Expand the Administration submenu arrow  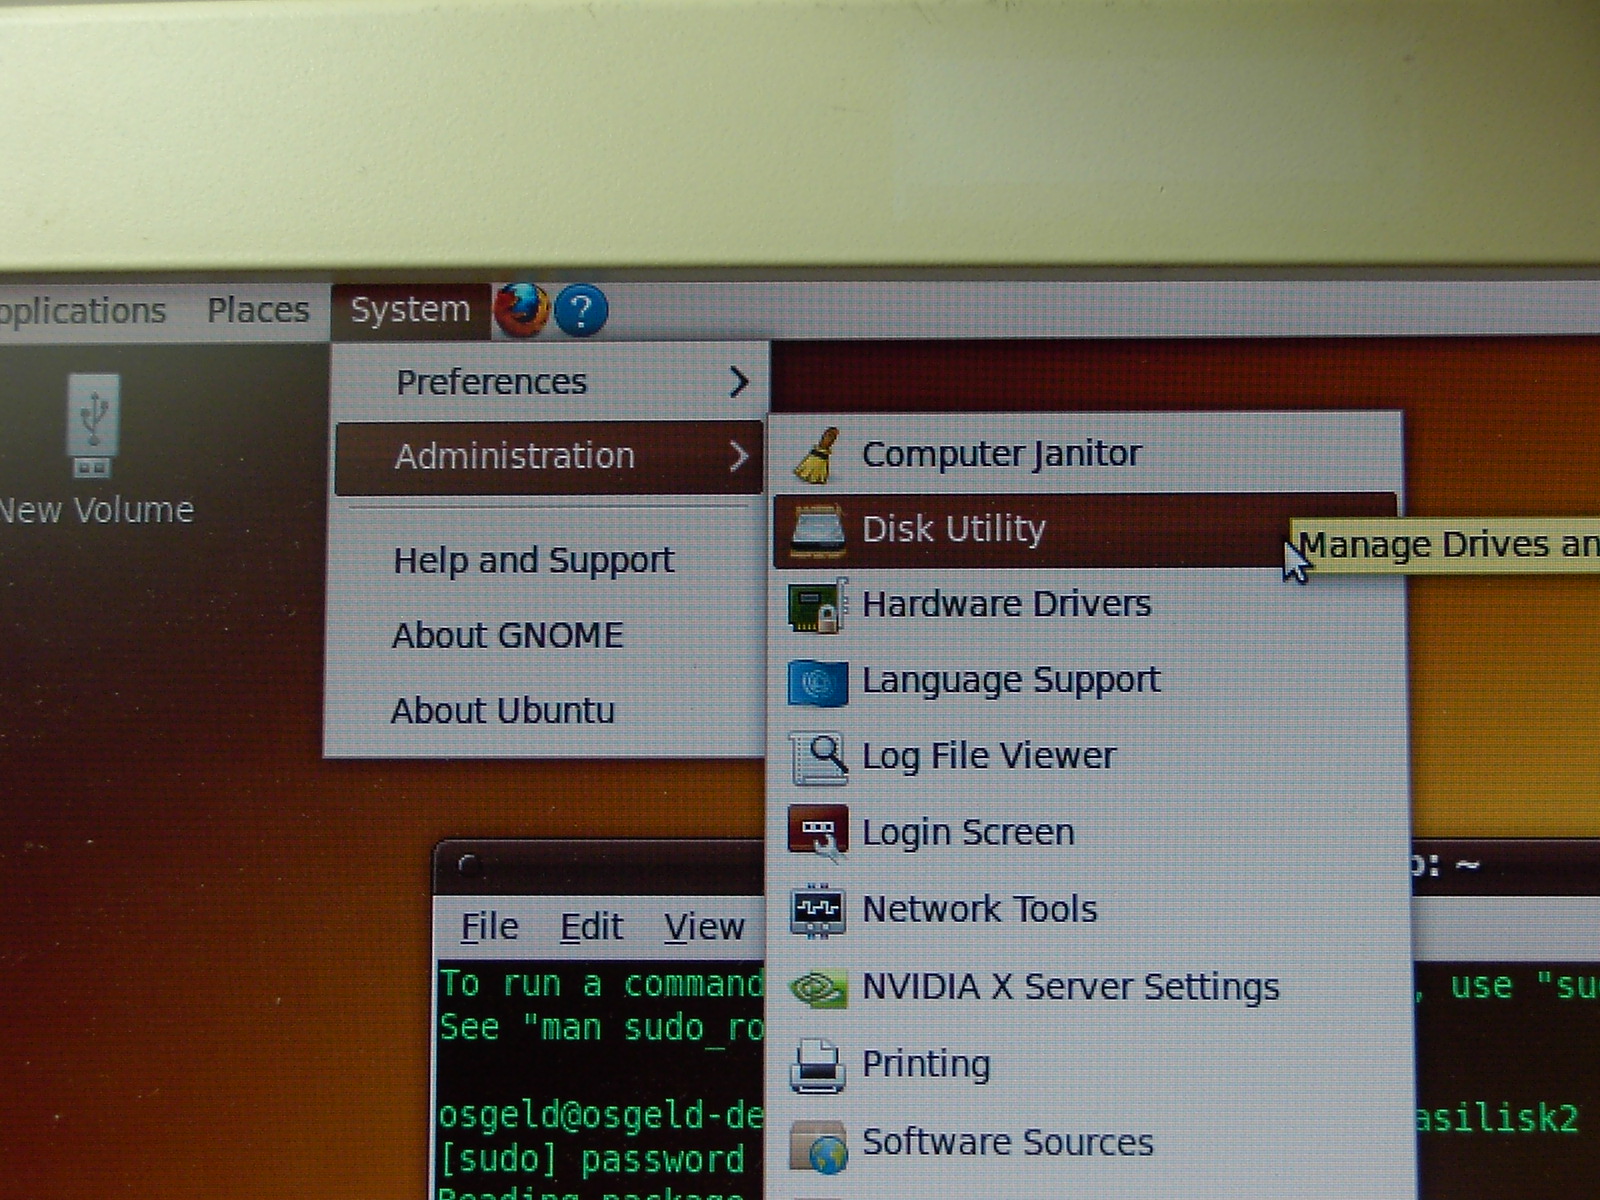[x=739, y=456]
